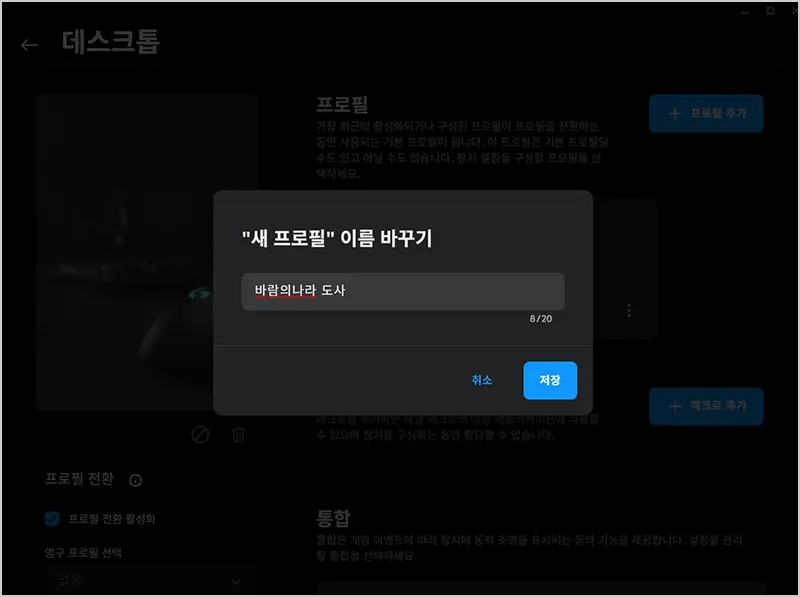Viewport: 800px width, 597px height.
Task: Click the back arrow next to 데스크톱
Action: click(29, 45)
